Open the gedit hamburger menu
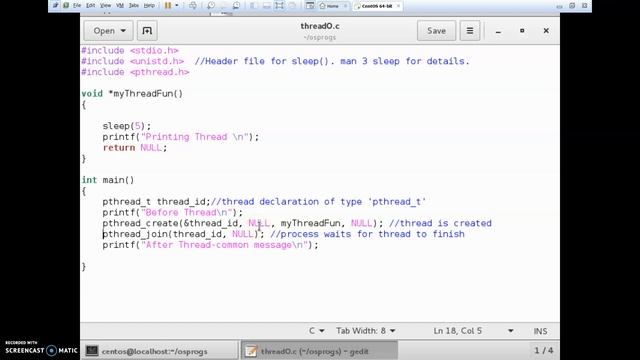640x360 pixels. (x=470, y=31)
